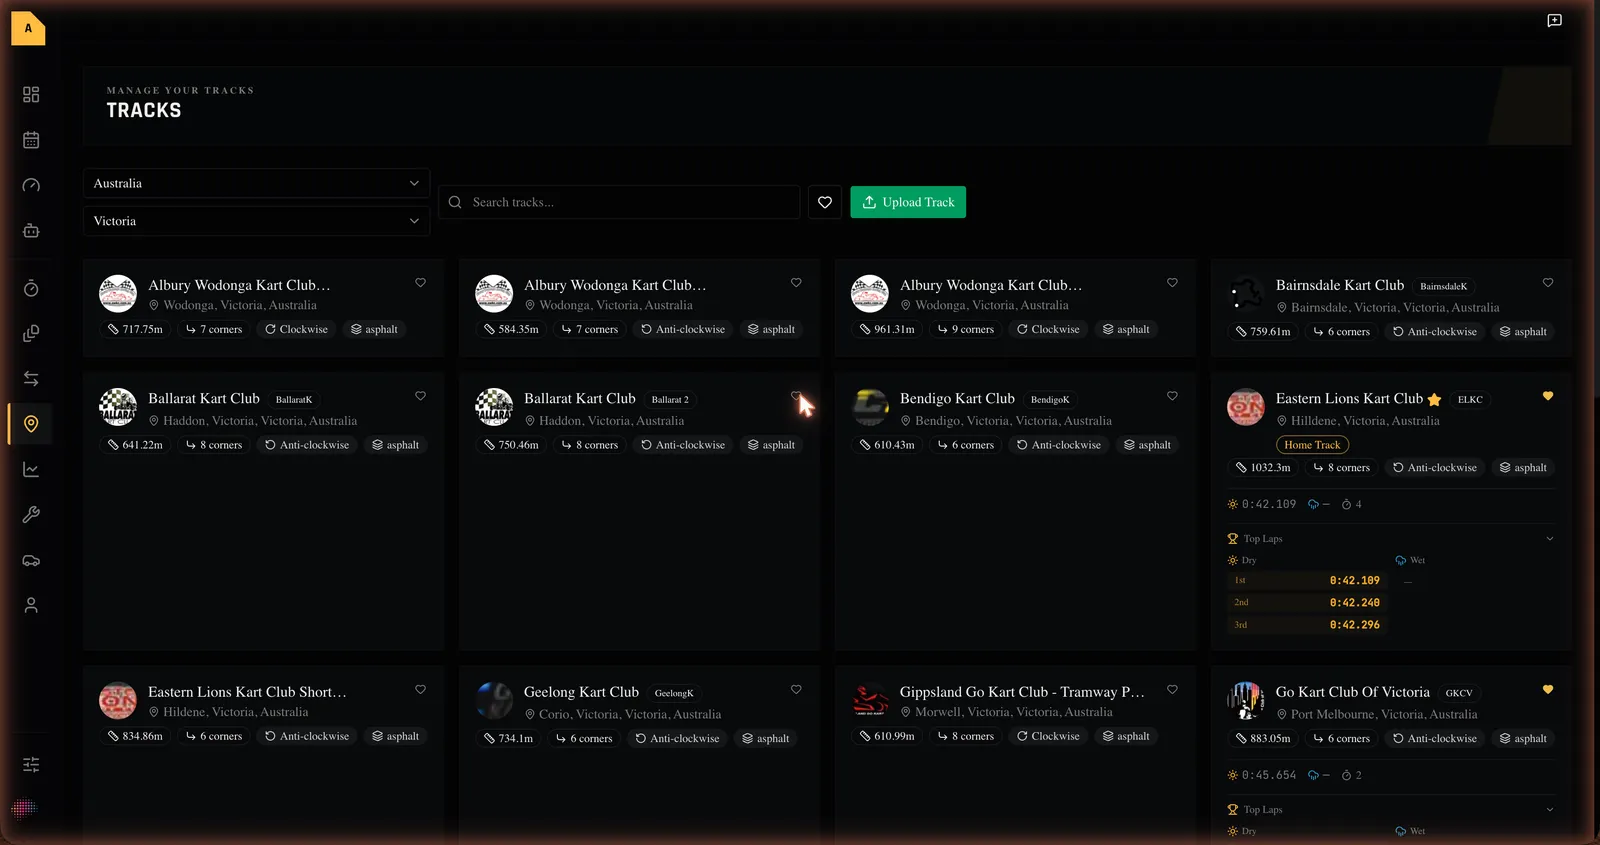Click the pink dotted avatar at sidebar bottom
This screenshot has height=845, width=1600.
tap(23, 807)
